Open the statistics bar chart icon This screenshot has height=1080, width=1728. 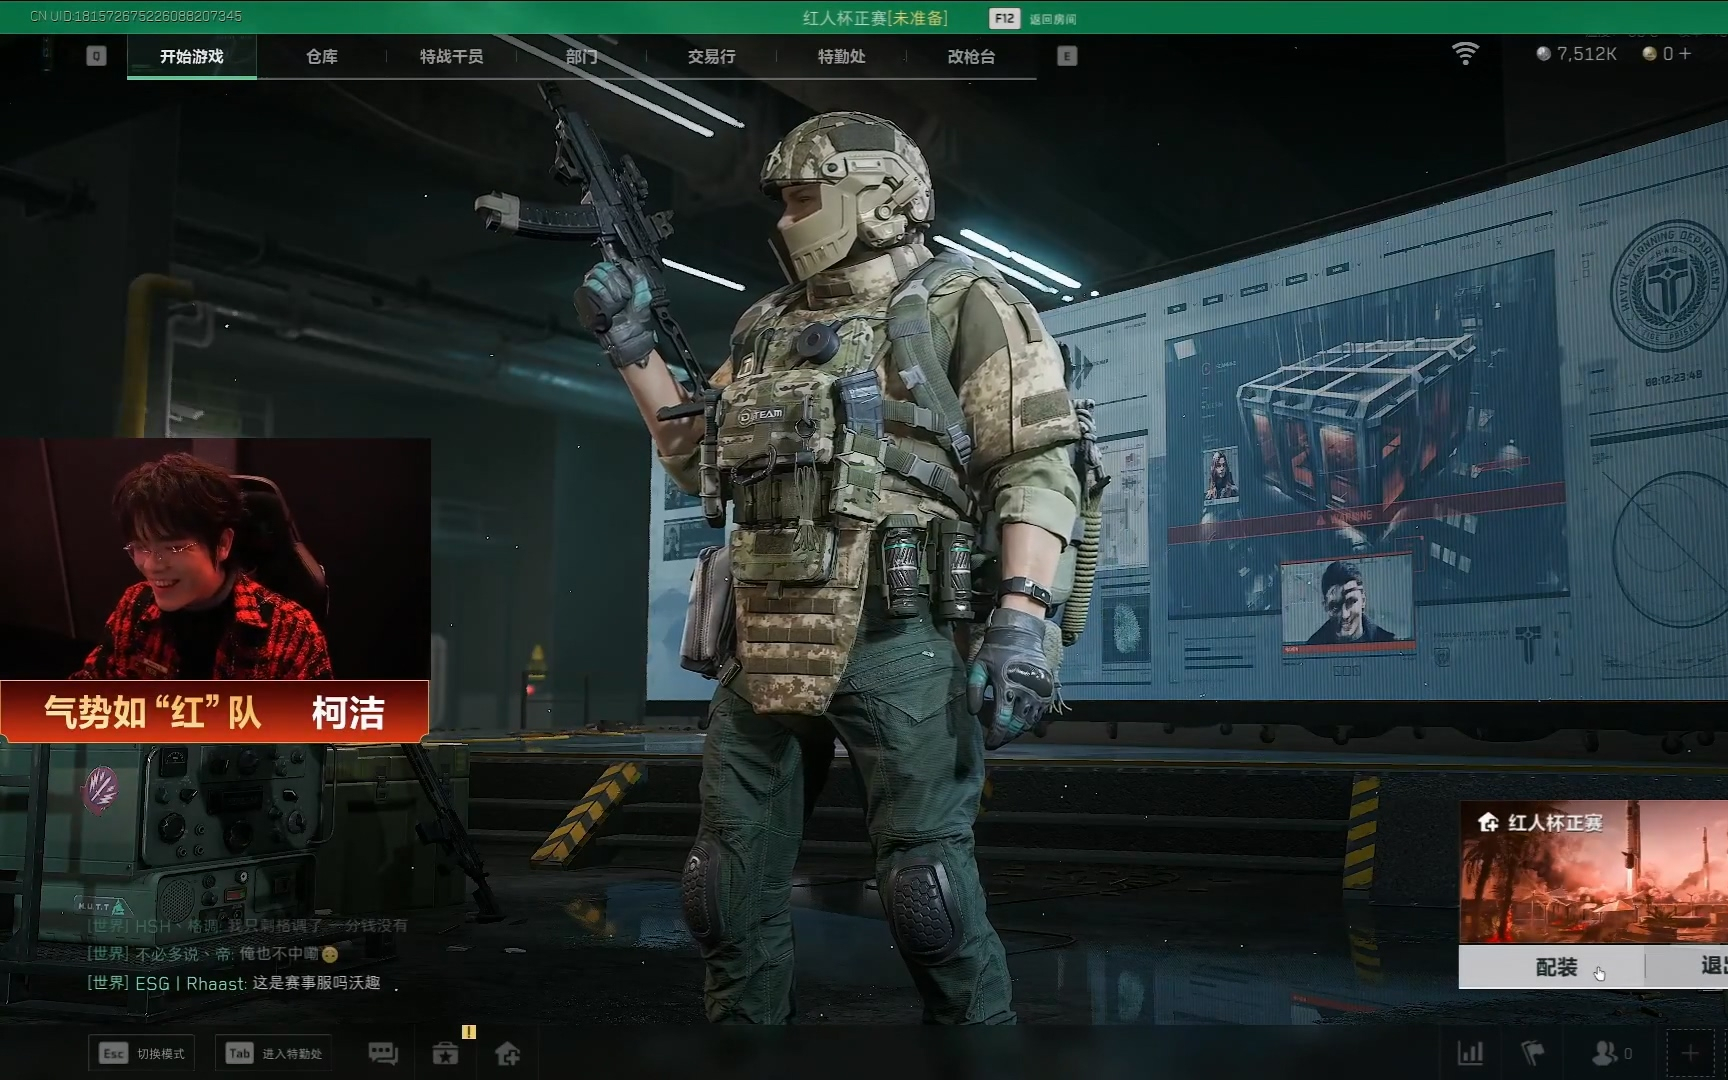pyautogui.click(x=1470, y=1053)
